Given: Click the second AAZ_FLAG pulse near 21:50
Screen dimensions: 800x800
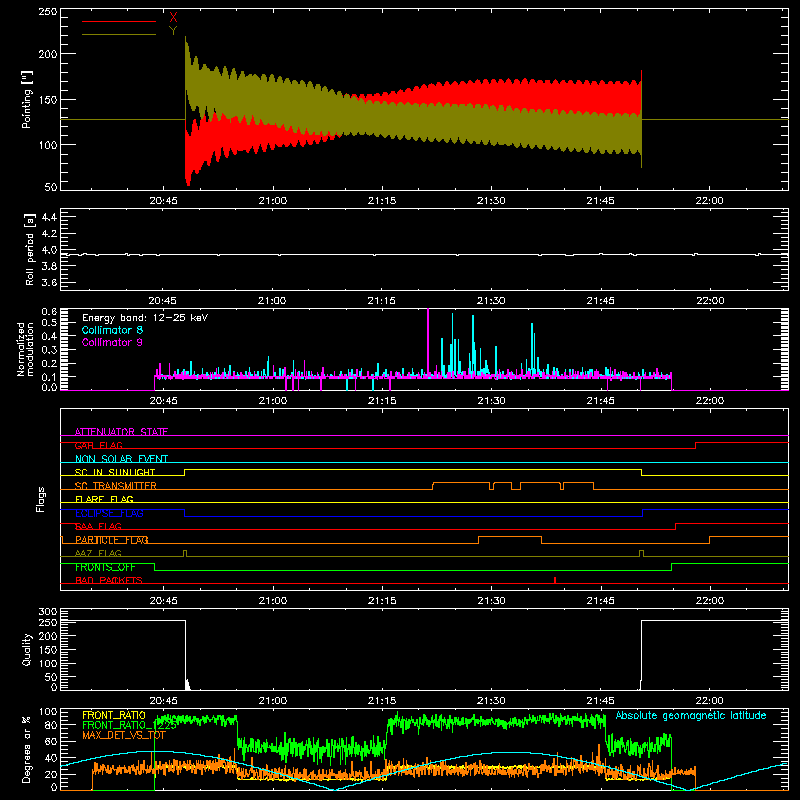Looking at the screenshot, I should (x=641, y=553).
